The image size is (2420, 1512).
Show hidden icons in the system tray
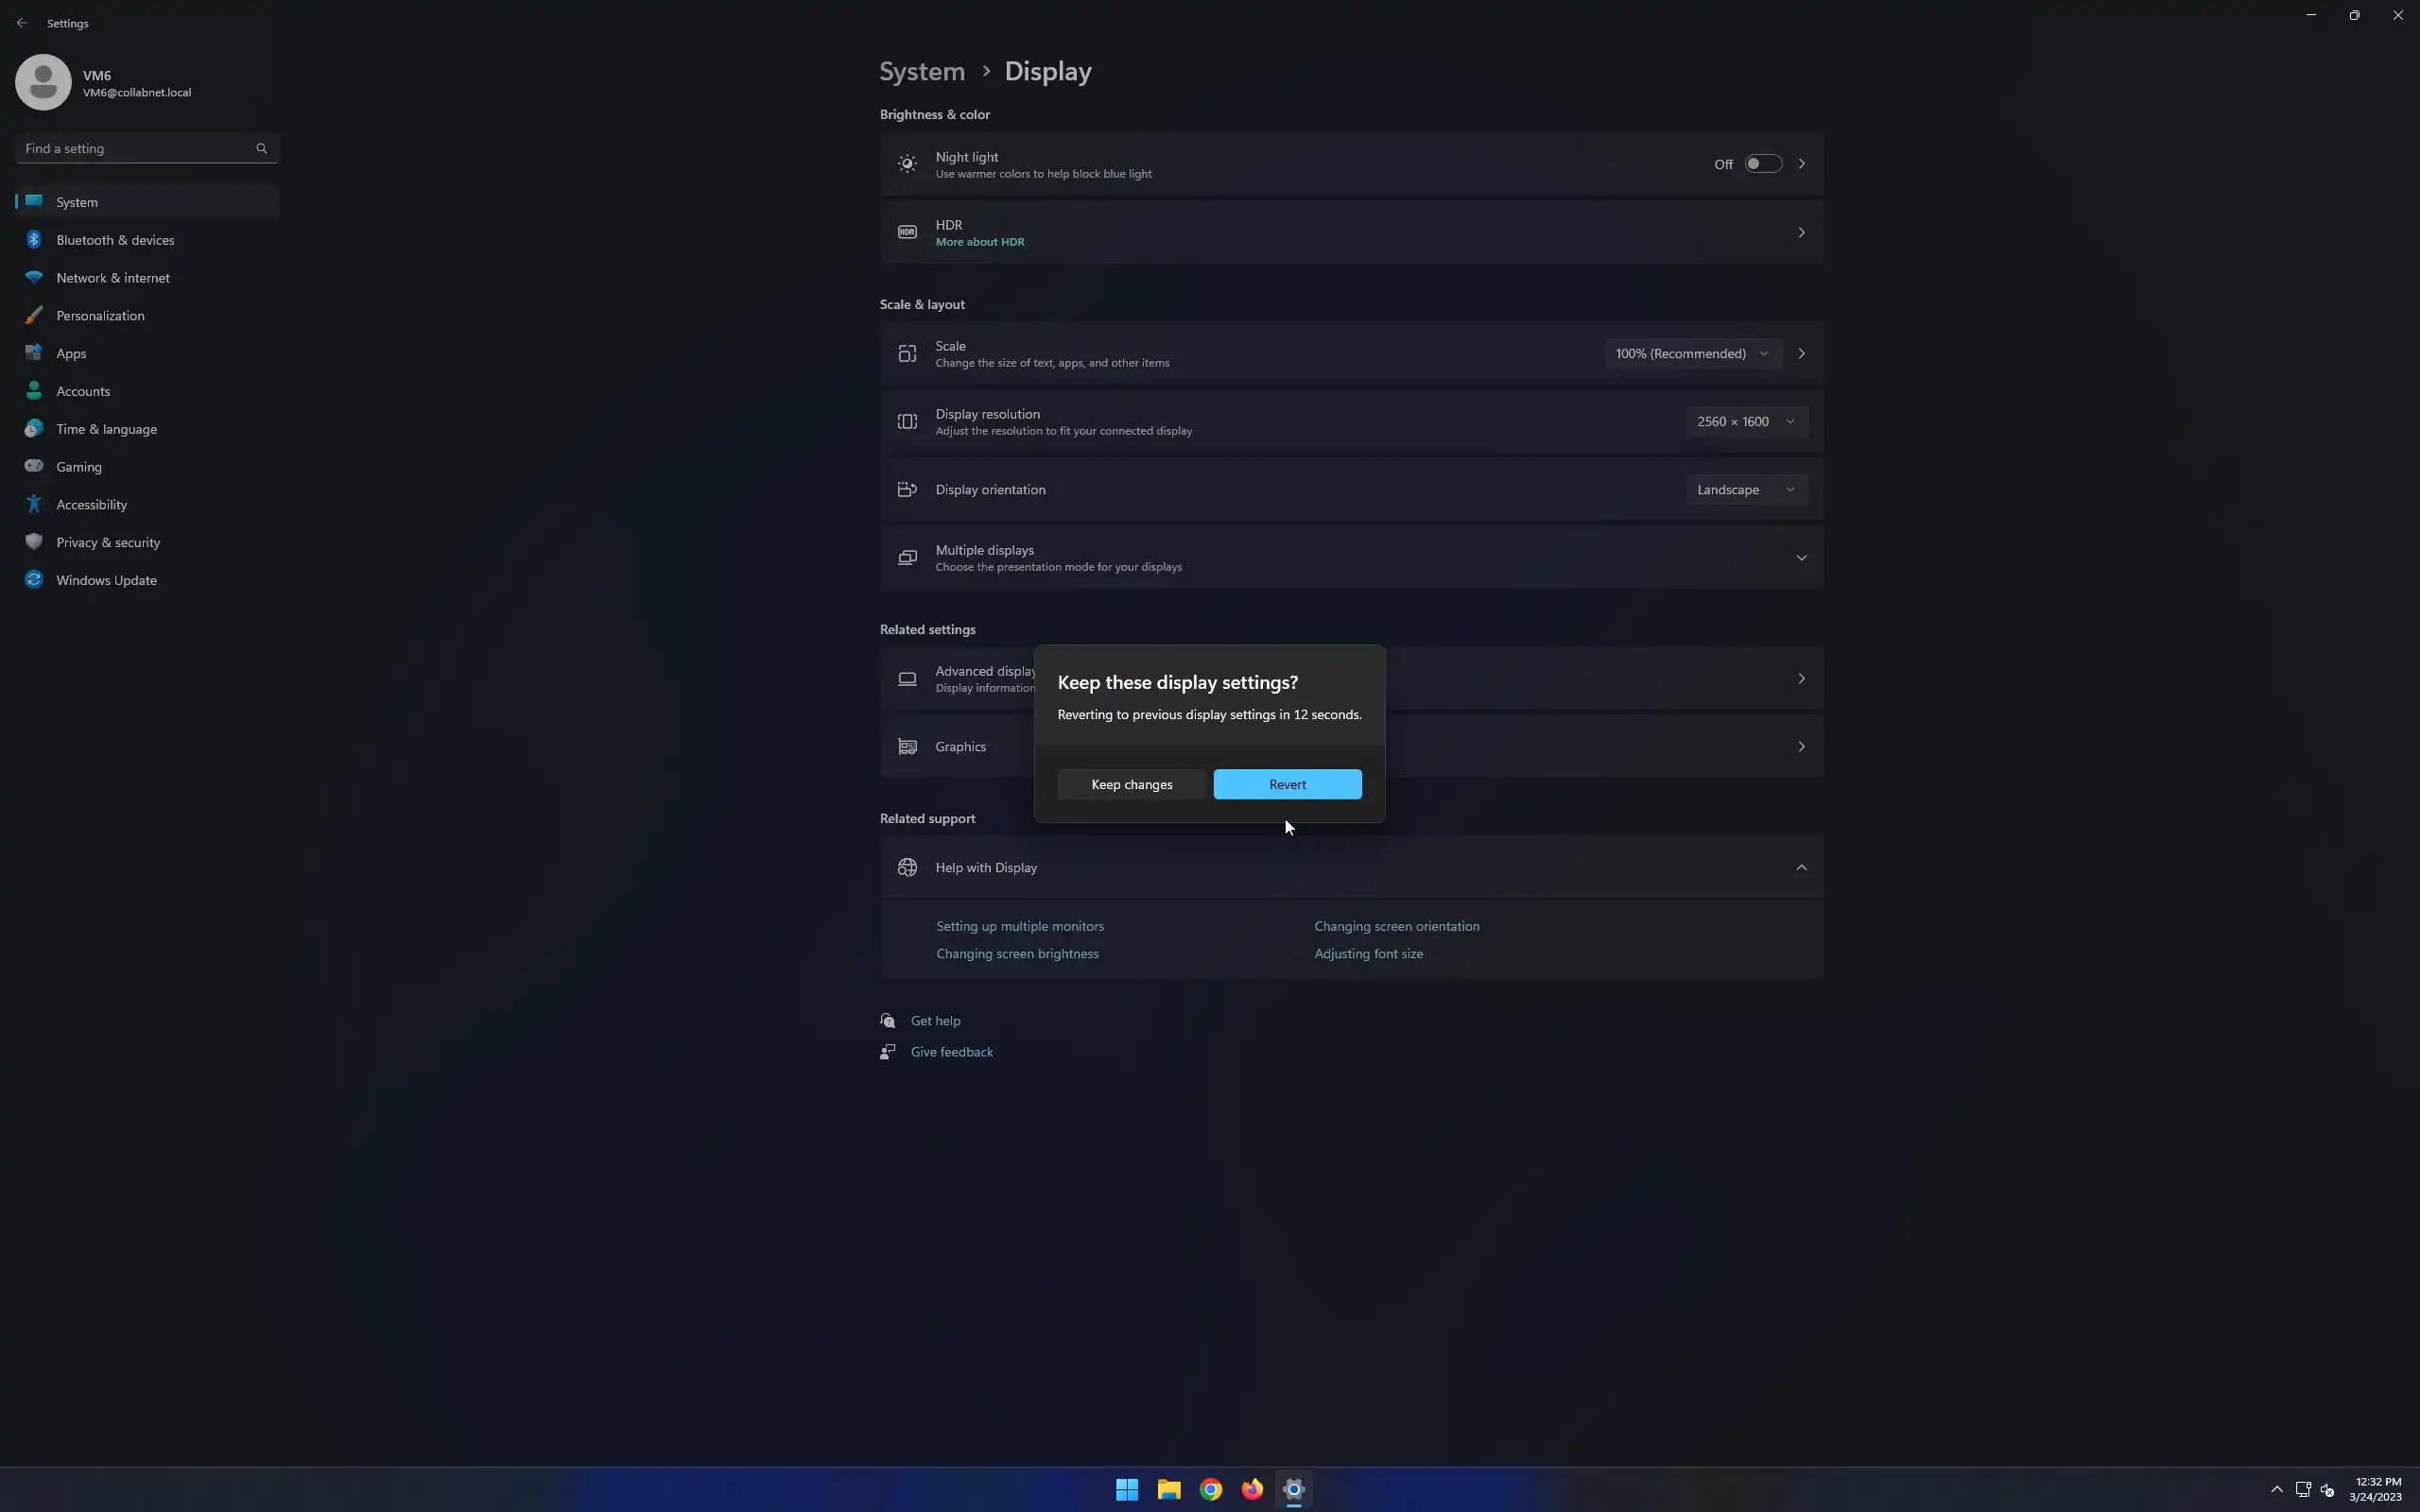[2276, 1489]
